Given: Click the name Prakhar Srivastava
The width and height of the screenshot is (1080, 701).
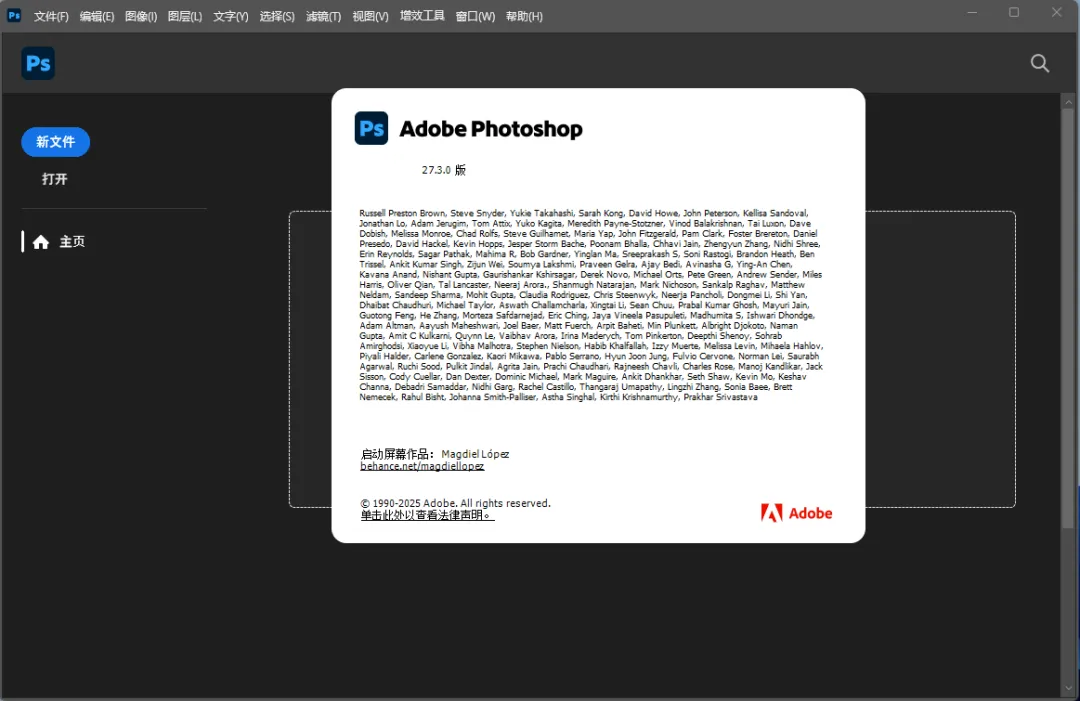Looking at the screenshot, I should point(720,397).
